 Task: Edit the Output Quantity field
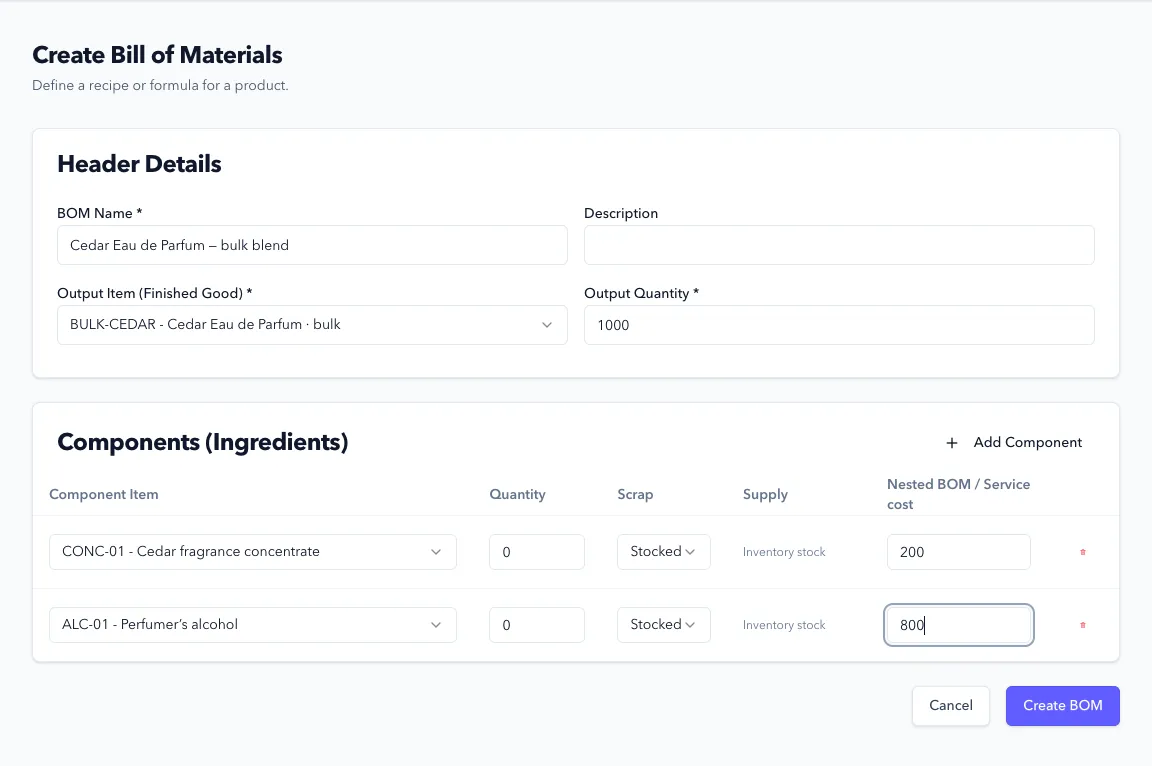pos(839,325)
